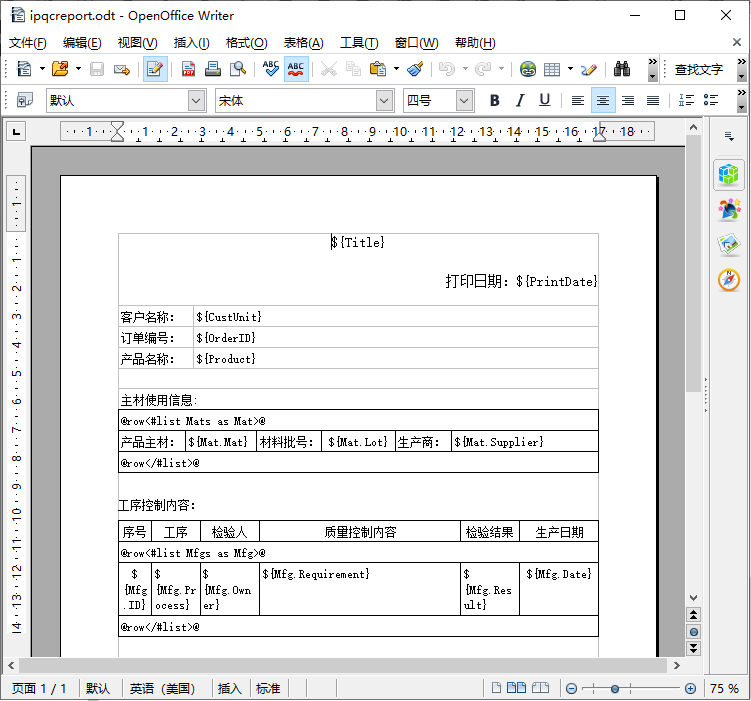
Task: Toggle numbered list icon
Action: point(686,100)
